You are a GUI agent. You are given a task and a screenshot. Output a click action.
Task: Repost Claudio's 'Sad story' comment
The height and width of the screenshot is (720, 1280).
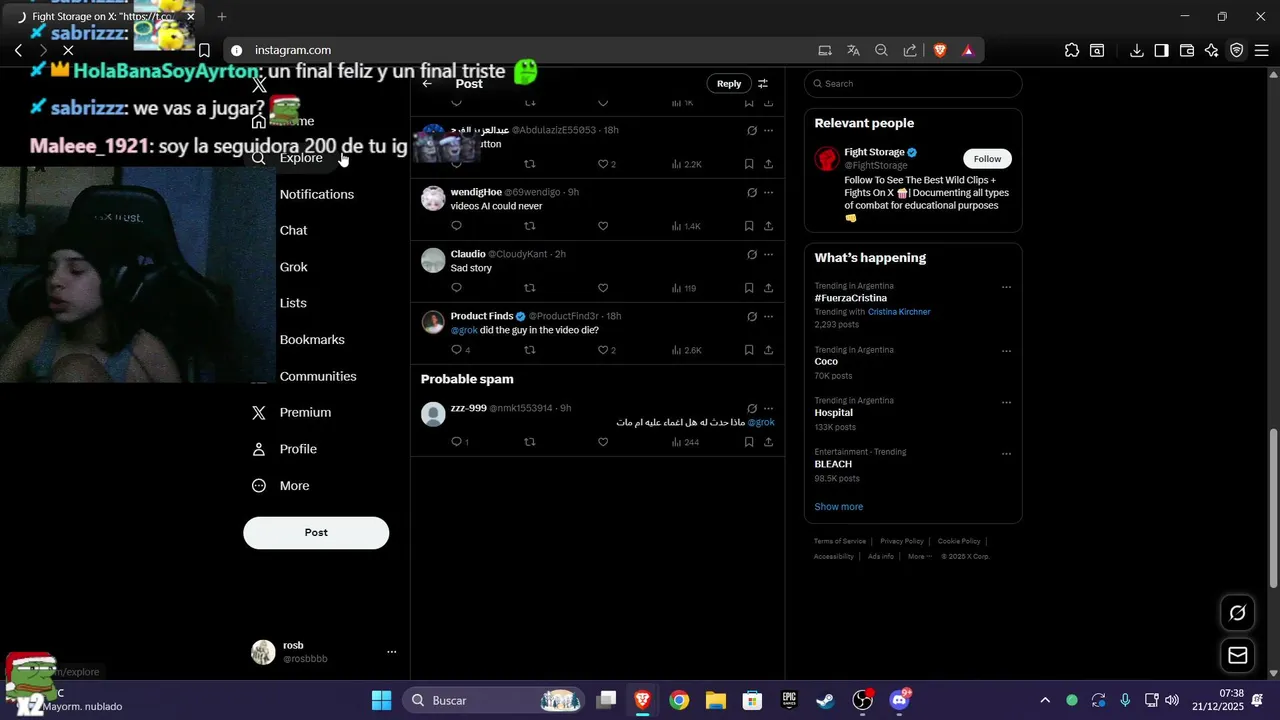[x=530, y=288]
